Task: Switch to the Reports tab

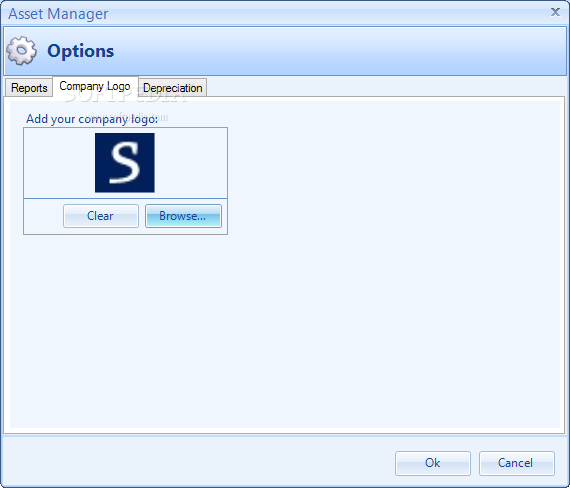Action: 29,88
